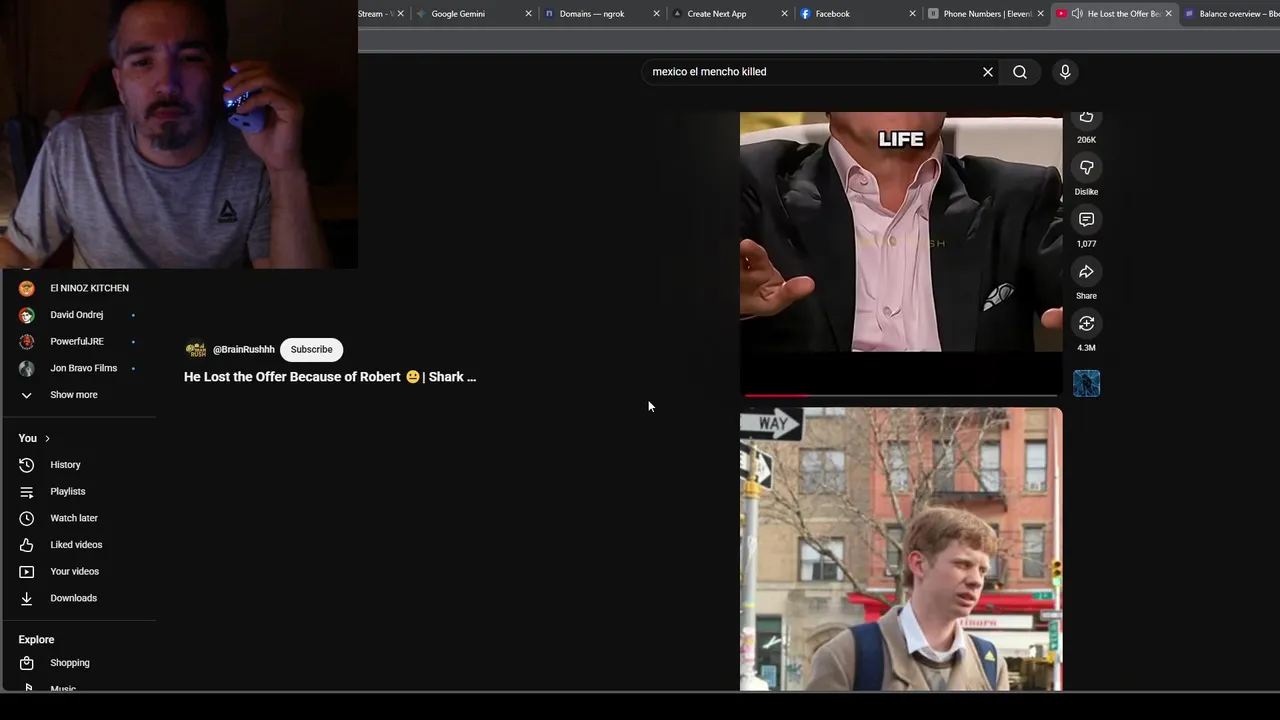This screenshot has height=720, width=1280.
Task: Open the @BrainRushhh channel link
Action: click(243, 350)
